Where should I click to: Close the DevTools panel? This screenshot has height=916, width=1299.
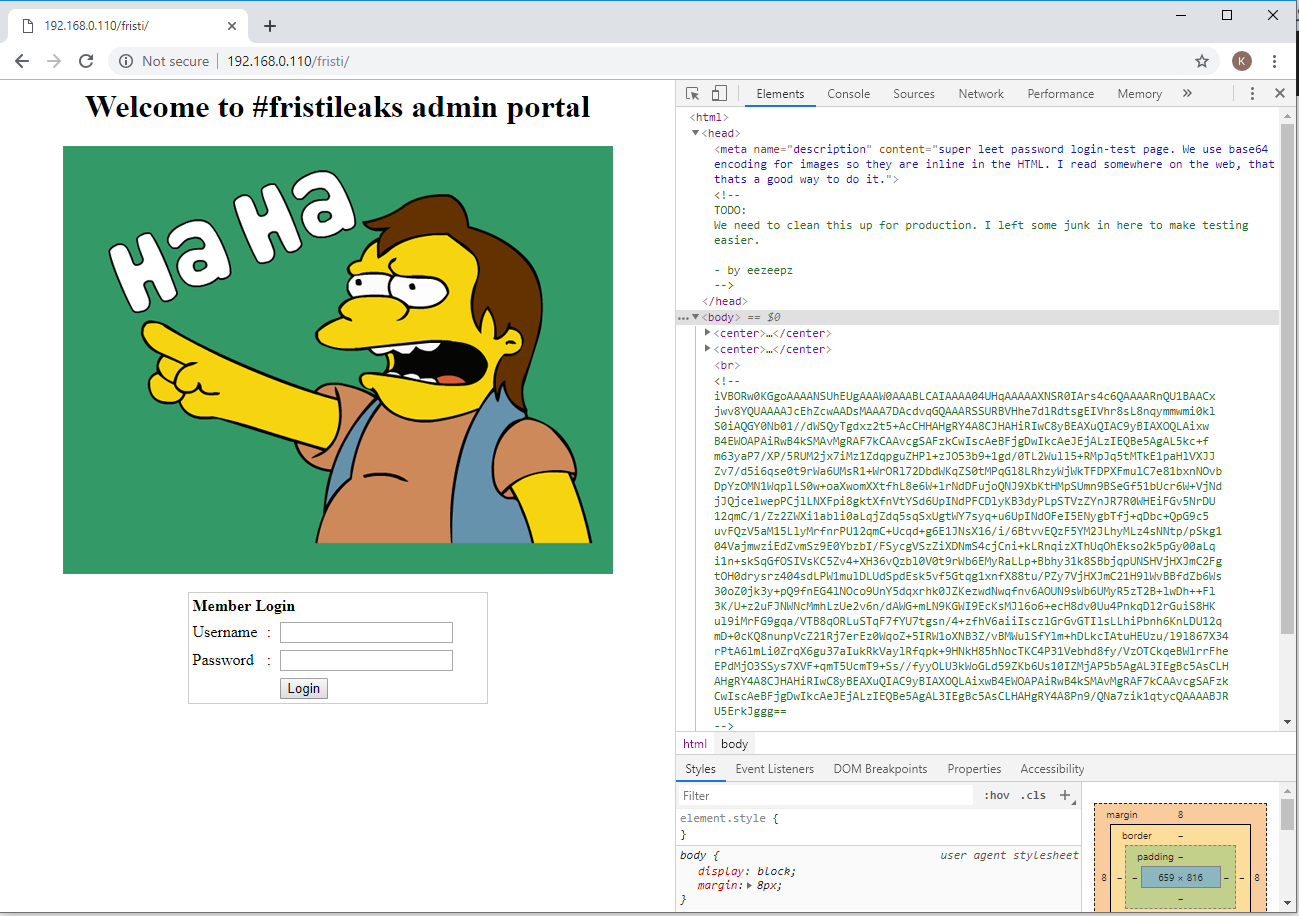pos(1279,93)
